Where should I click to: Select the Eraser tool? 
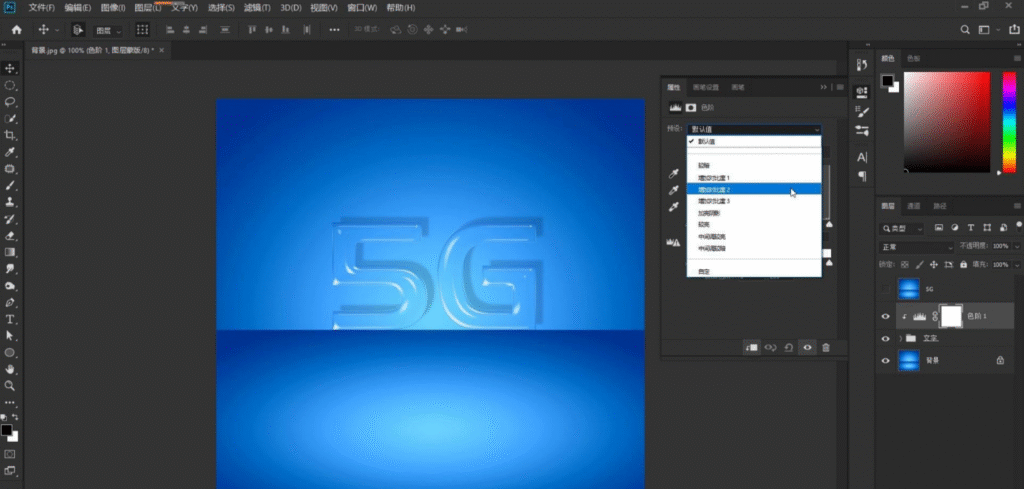[x=10, y=236]
